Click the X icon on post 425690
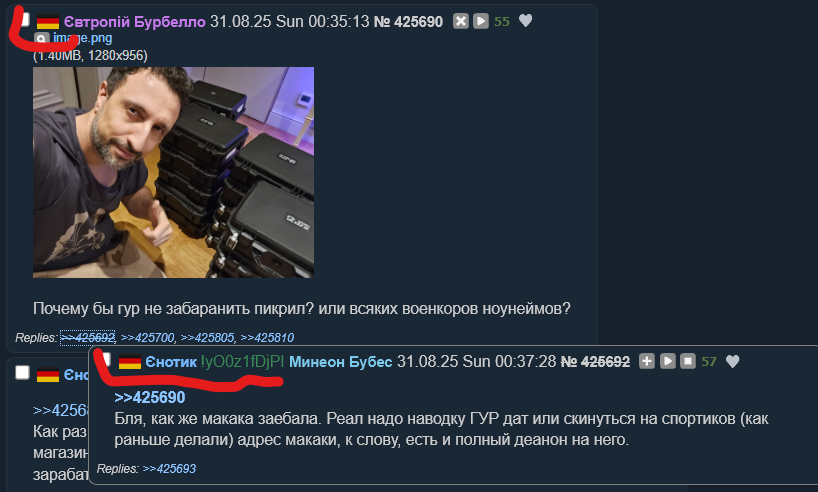The image size is (818, 492). [461, 21]
